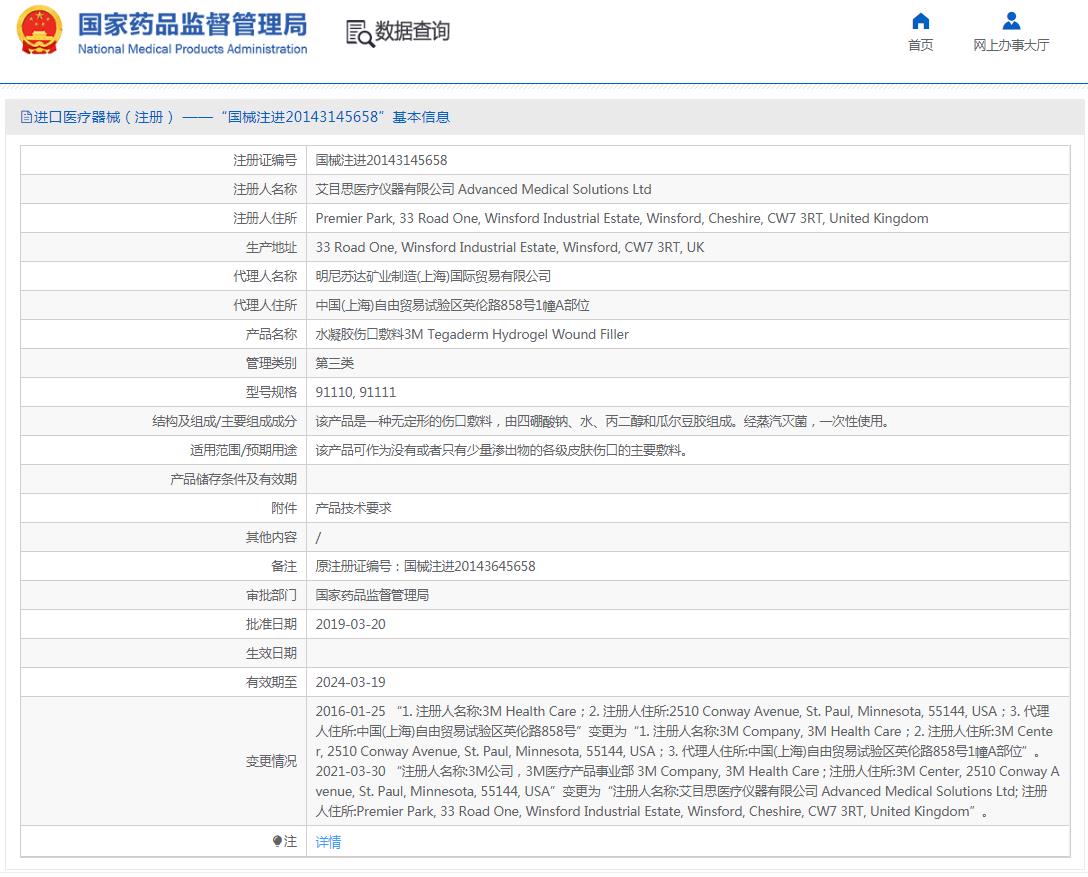Click the 管理类别 row label
This screenshot has height=877, width=1088.
click(271, 364)
